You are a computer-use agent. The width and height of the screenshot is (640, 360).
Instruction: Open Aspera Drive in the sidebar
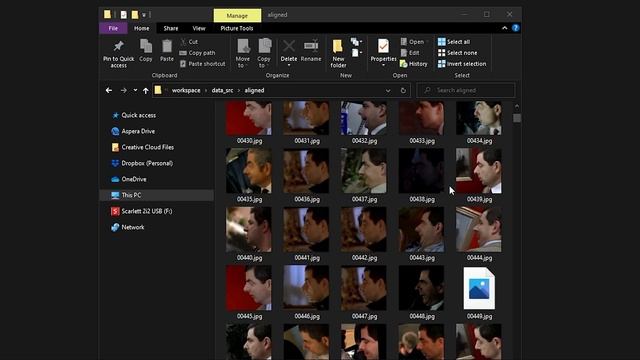[133, 131]
